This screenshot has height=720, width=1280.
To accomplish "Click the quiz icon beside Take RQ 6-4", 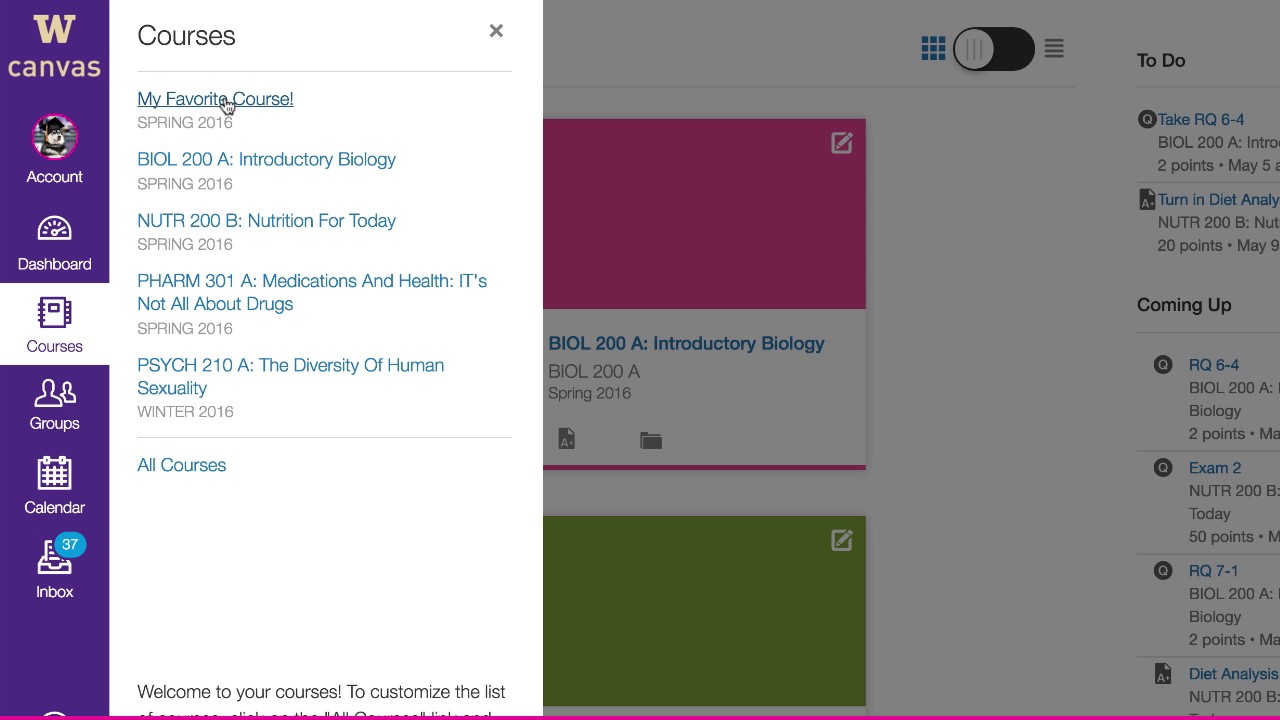I will pyautogui.click(x=1147, y=119).
